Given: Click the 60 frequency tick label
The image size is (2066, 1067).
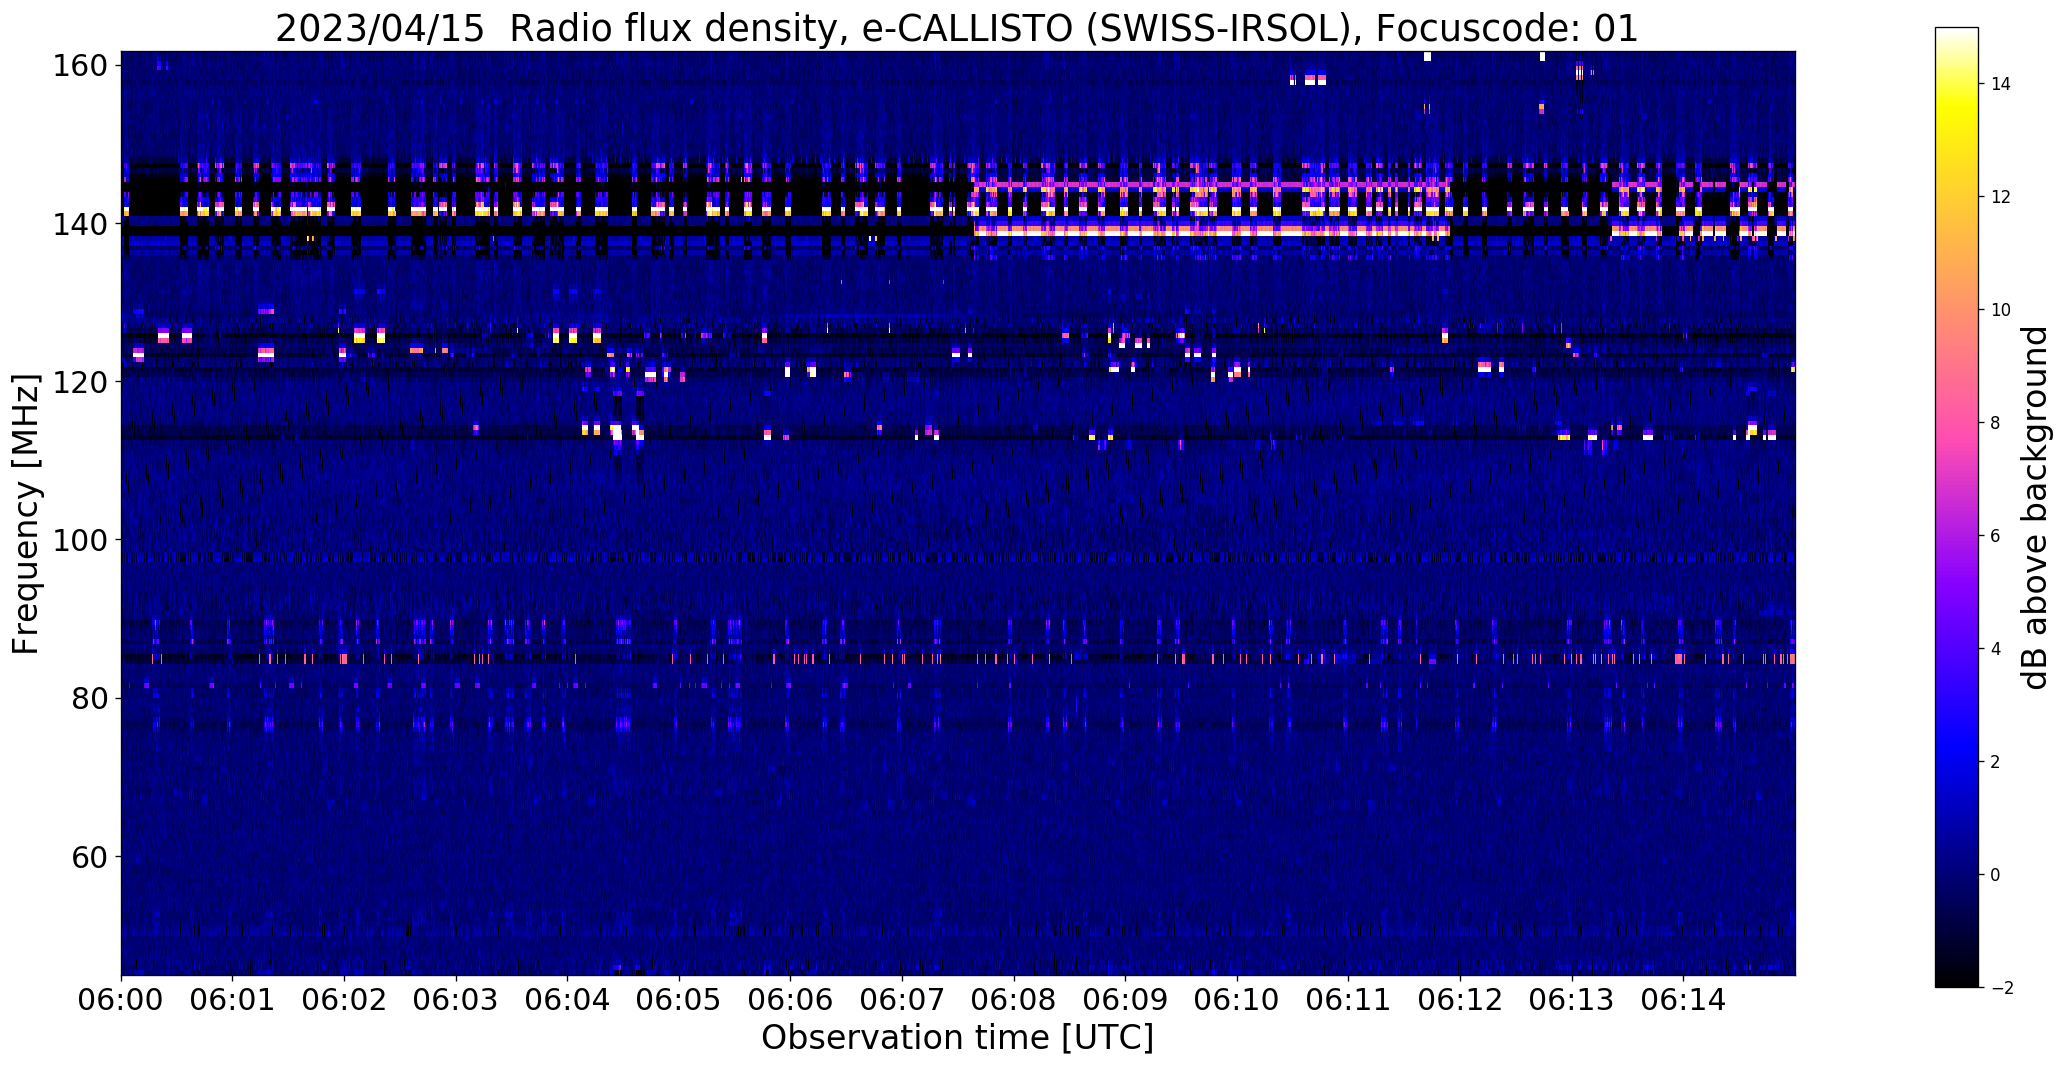Looking at the screenshot, I should (x=89, y=857).
